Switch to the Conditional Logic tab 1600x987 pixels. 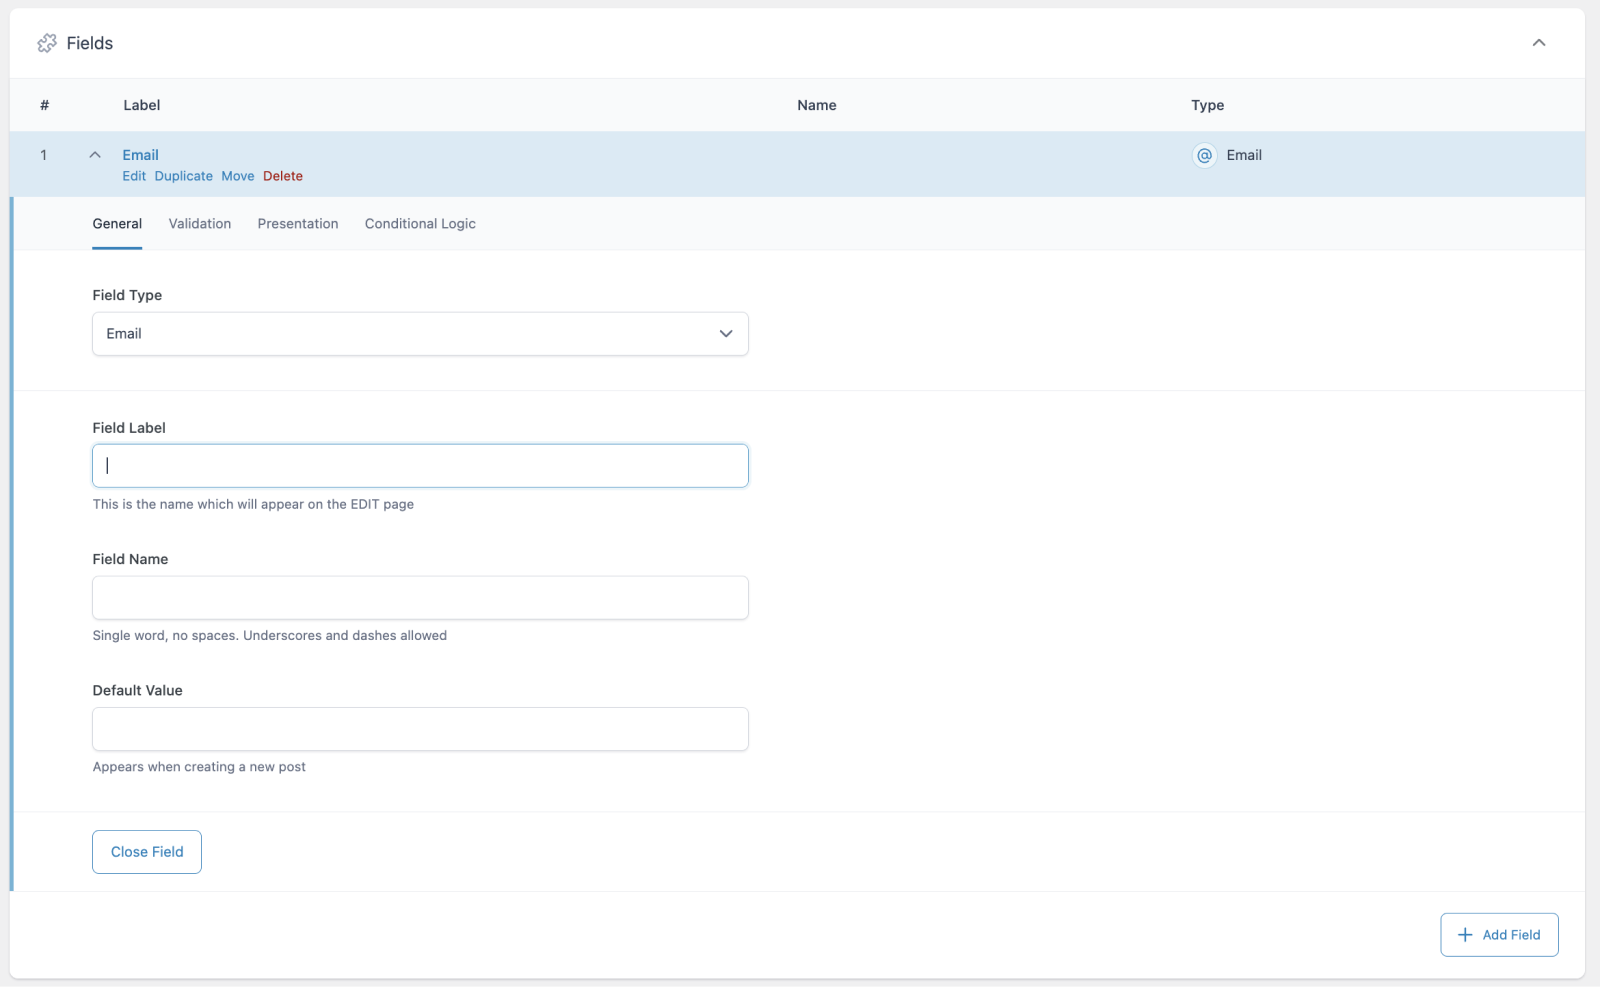pyautogui.click(x=419, y=223)
